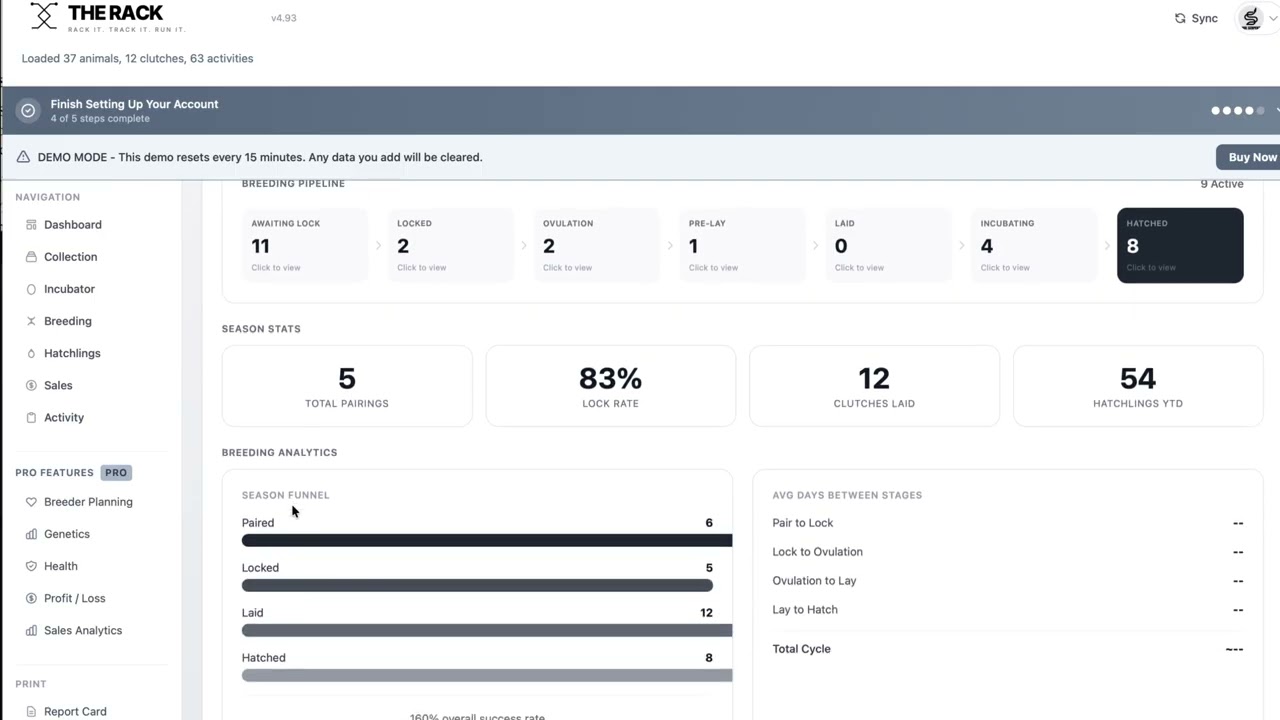Screen dimensions: 1280x720
Task: Click the Collection icon in sidebar
Action: pos(31,257)
